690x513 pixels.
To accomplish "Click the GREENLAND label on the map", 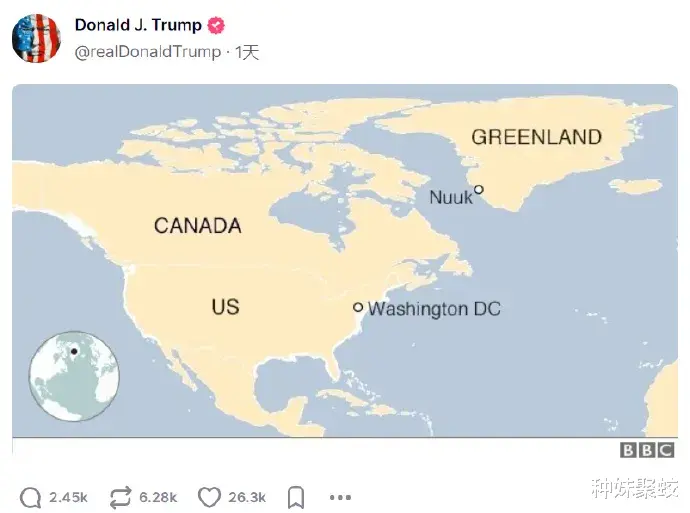I will click(536, 137).
